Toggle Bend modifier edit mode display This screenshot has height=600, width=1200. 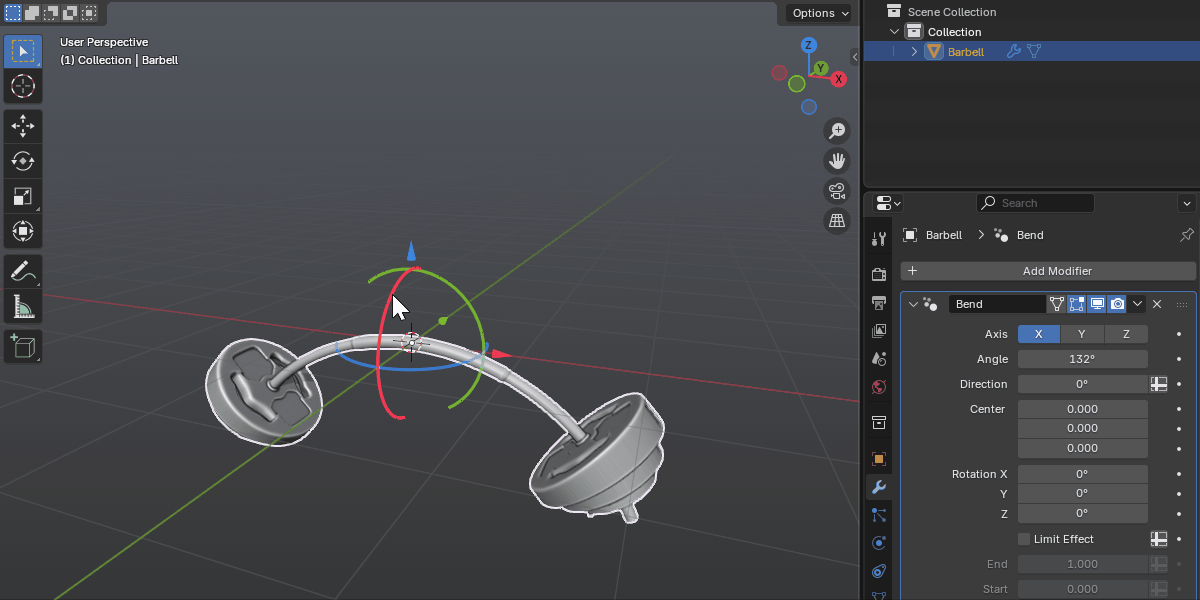[1077, 304]
